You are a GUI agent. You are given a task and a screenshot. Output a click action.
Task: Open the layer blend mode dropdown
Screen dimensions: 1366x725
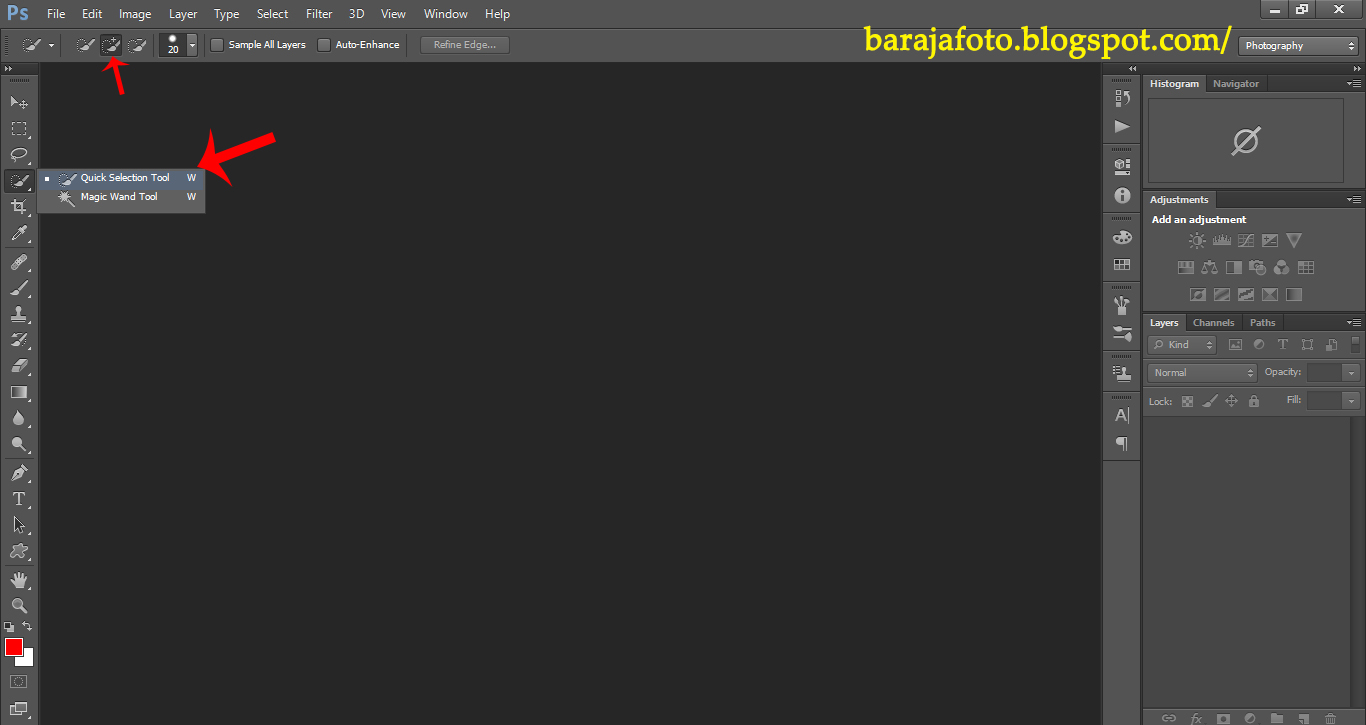pos(1200,372)
